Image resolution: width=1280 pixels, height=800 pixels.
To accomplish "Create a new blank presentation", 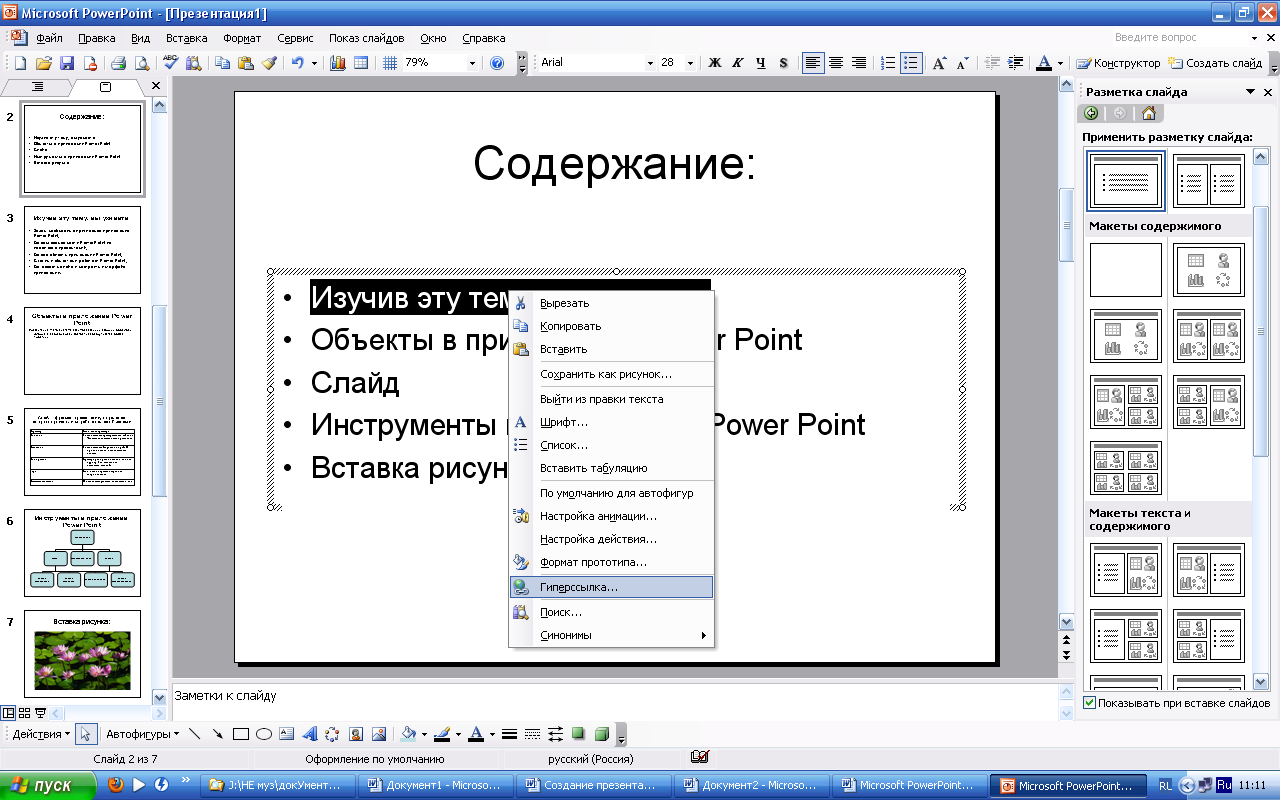I will tap(20, 63).
